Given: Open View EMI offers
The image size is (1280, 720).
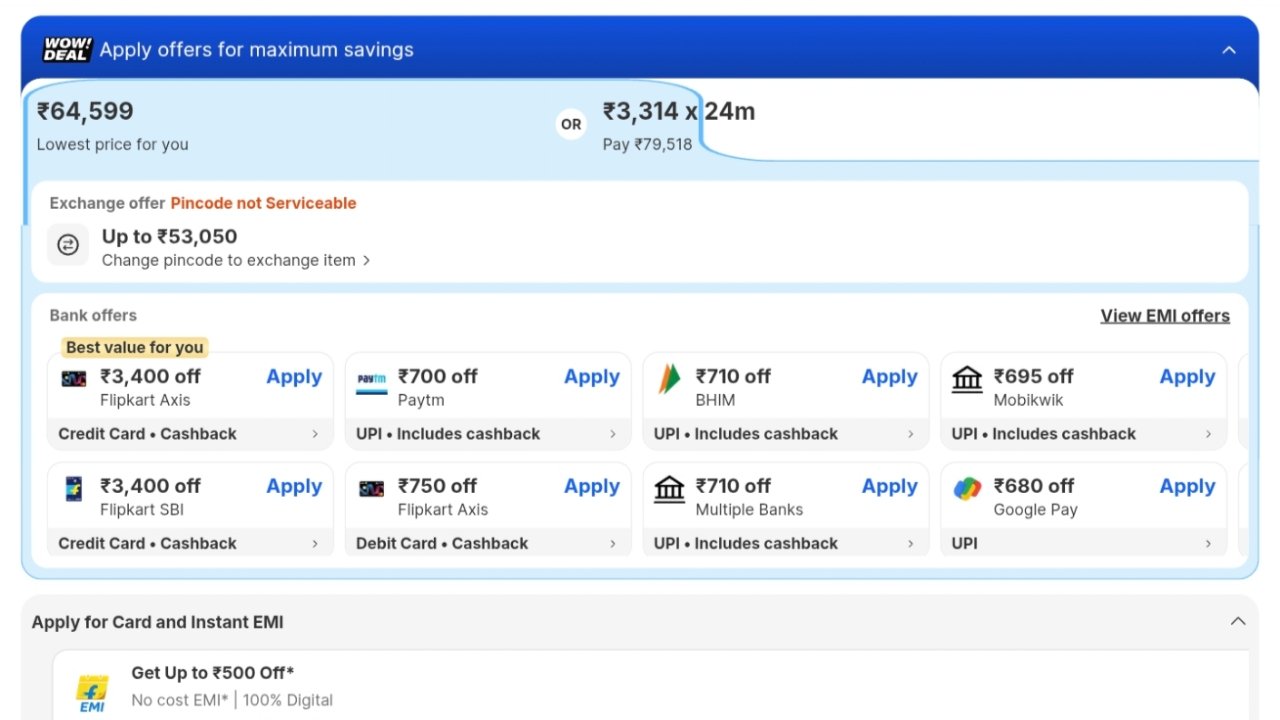Looking at the screenshot, I should click(1165, 315).
